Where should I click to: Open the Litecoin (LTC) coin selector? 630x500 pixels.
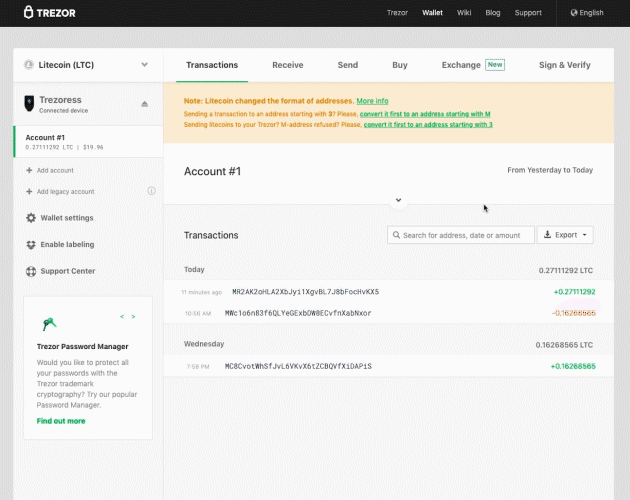(x=88, y=65)
